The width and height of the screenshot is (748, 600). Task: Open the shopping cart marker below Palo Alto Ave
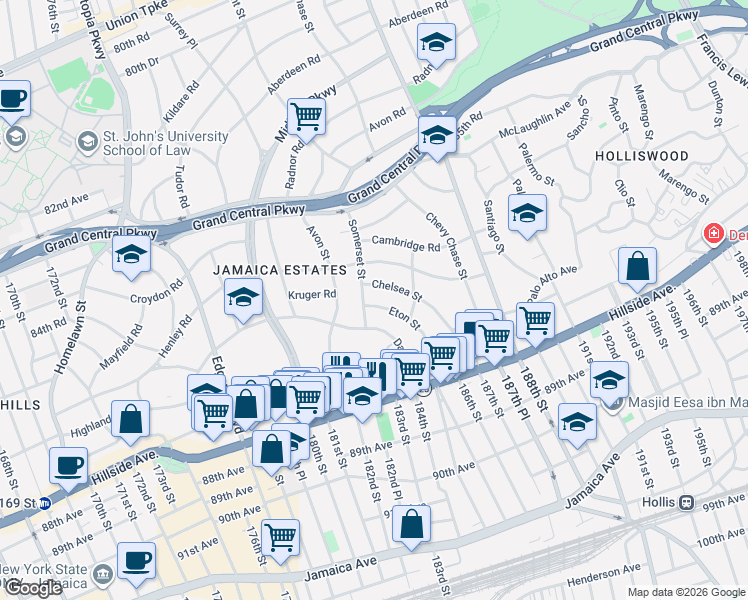tap(536, 323)
